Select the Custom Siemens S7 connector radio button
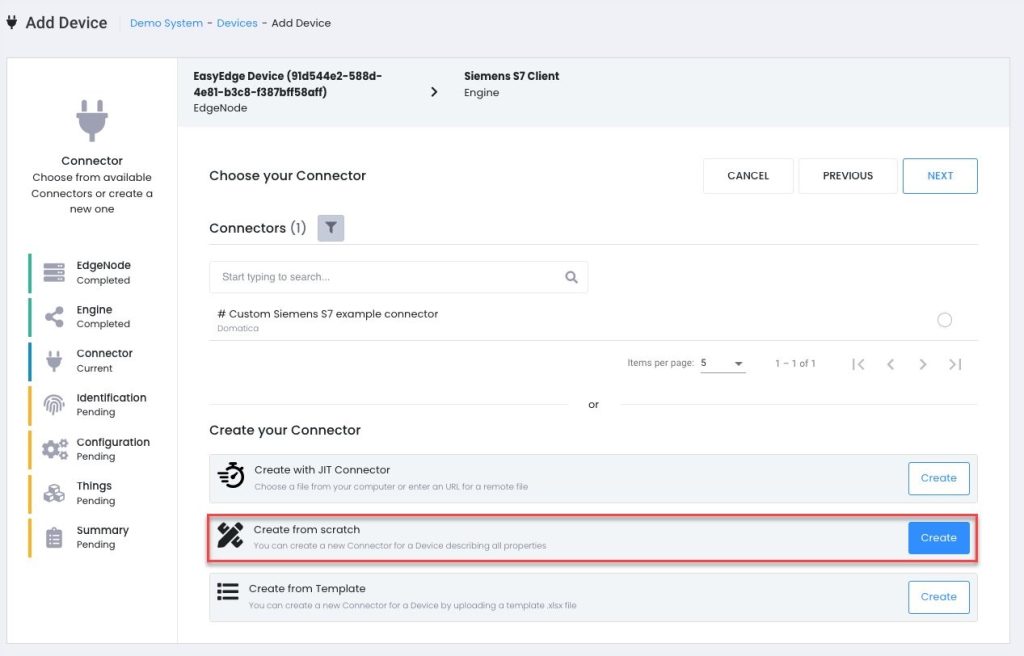Screen dimensions: 1024x656 click(x=944, y=320)
